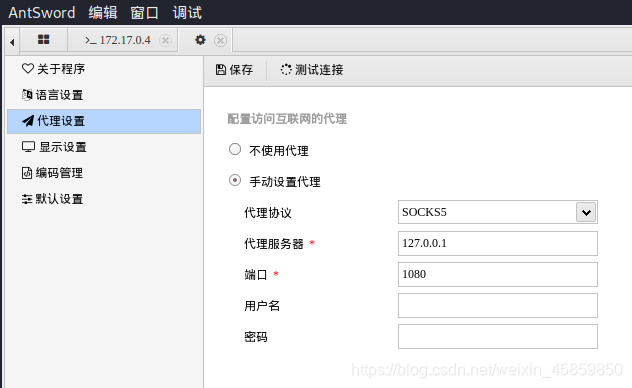632x388 pixels.
Task: Open 显示设置 in the sidebar
Action: tap(104, 147)
